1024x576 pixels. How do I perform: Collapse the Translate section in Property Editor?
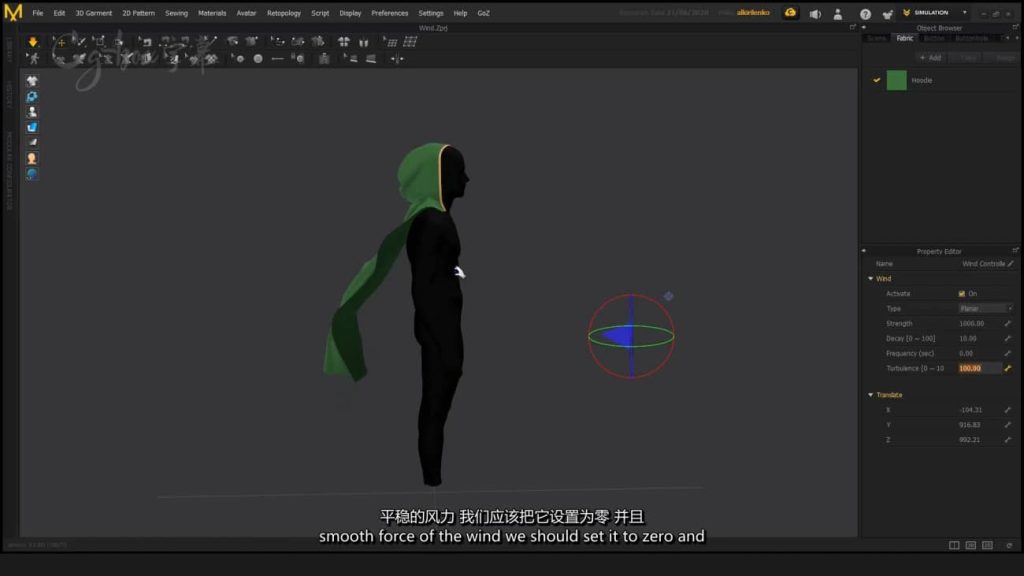pos(870,394)
